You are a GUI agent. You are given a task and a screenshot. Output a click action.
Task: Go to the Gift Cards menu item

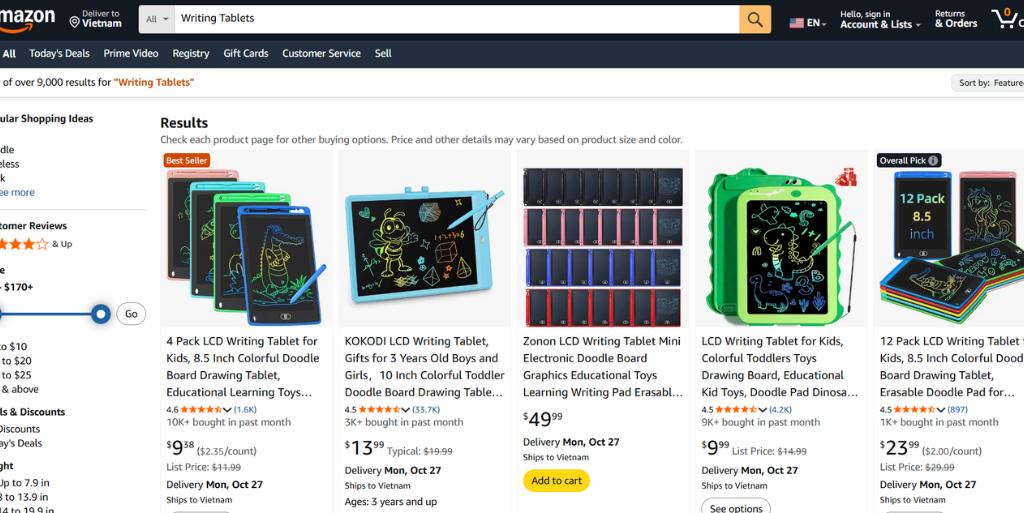(x=246, y=54)
